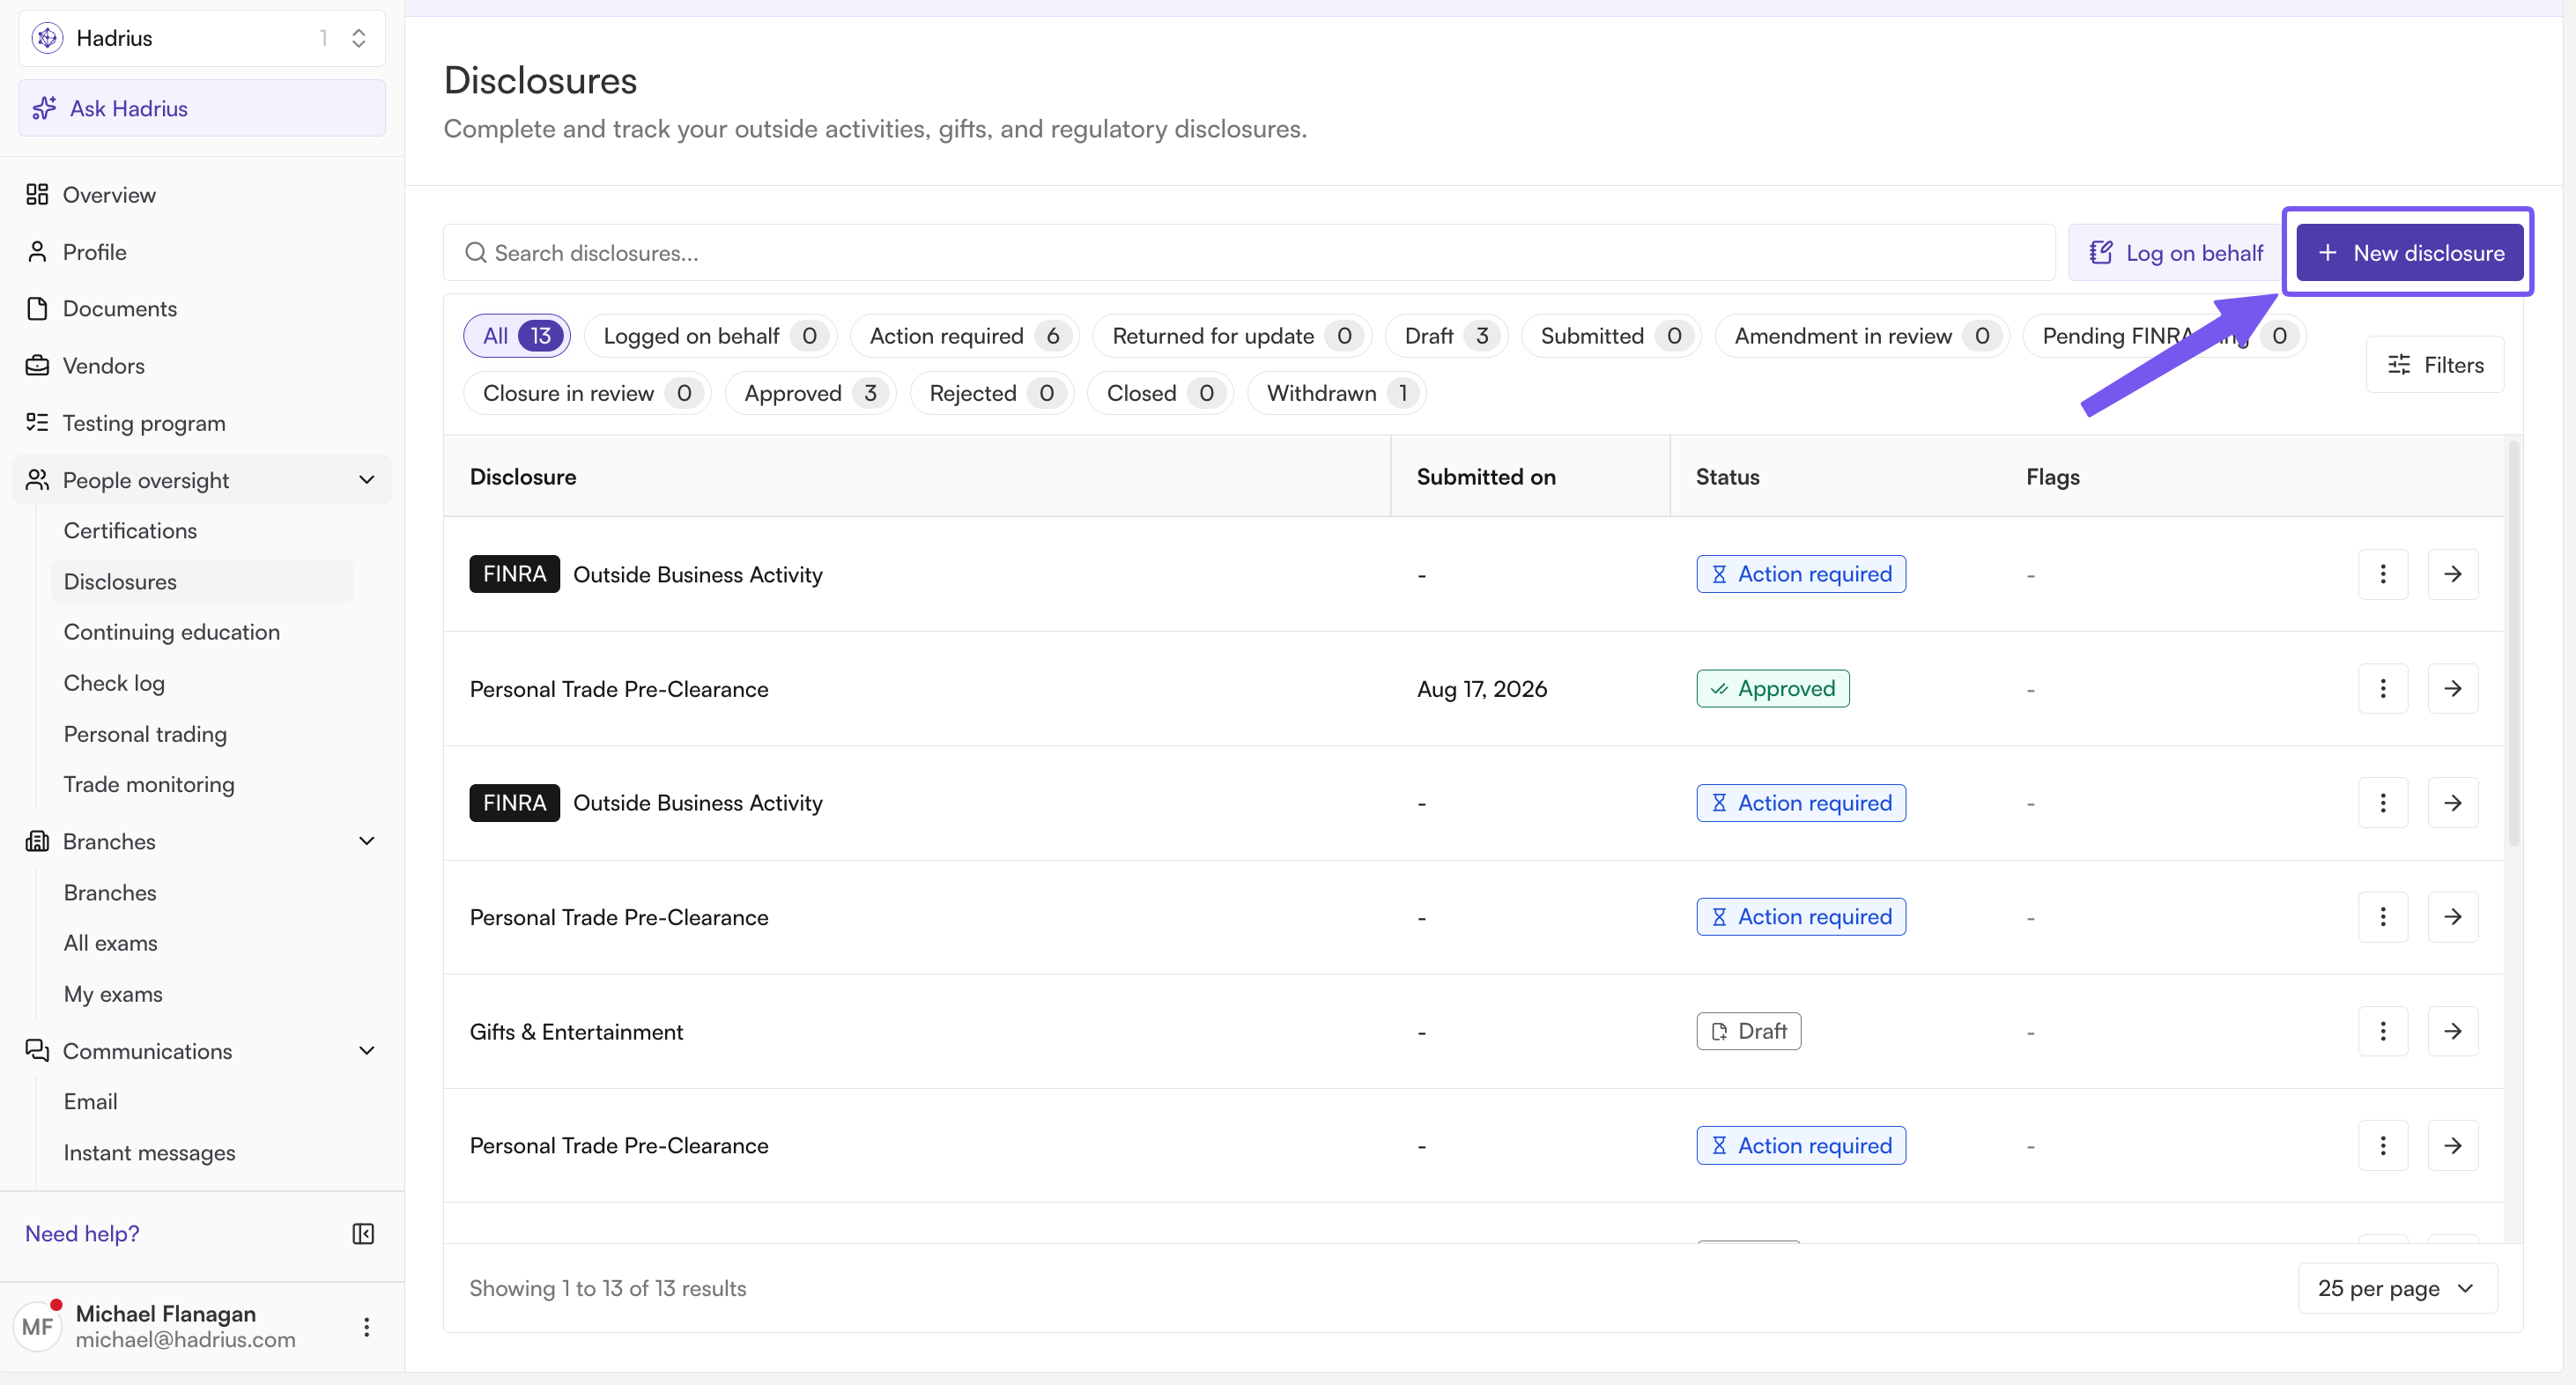This screenshot has height=1385, width=2576.
Task: Open Instant messages in sidebar
Action: (150, 1152)
